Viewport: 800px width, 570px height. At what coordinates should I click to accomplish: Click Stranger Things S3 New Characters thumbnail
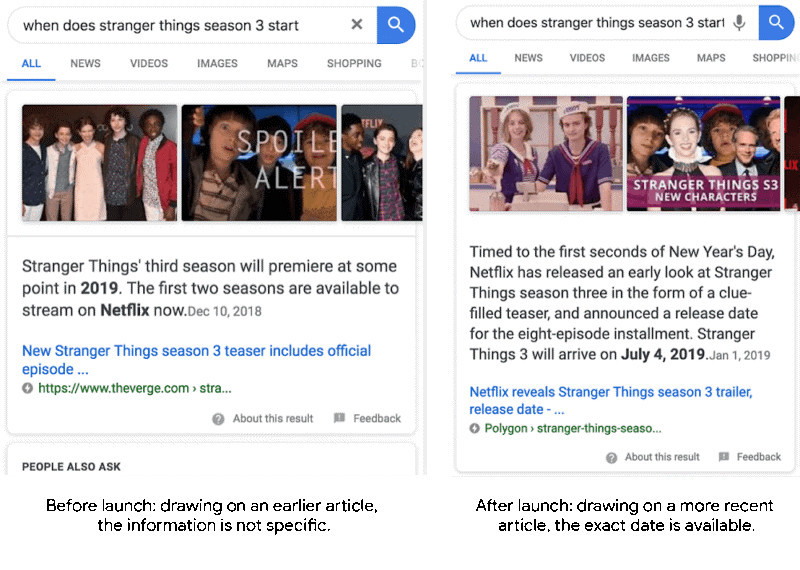tap(703, 153)
